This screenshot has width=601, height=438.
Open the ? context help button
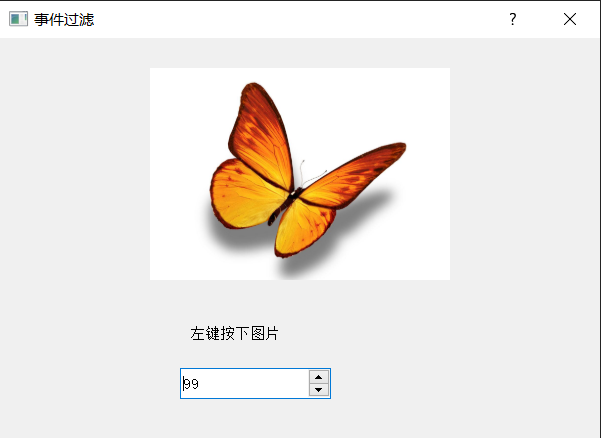click(x=512, y=19)
